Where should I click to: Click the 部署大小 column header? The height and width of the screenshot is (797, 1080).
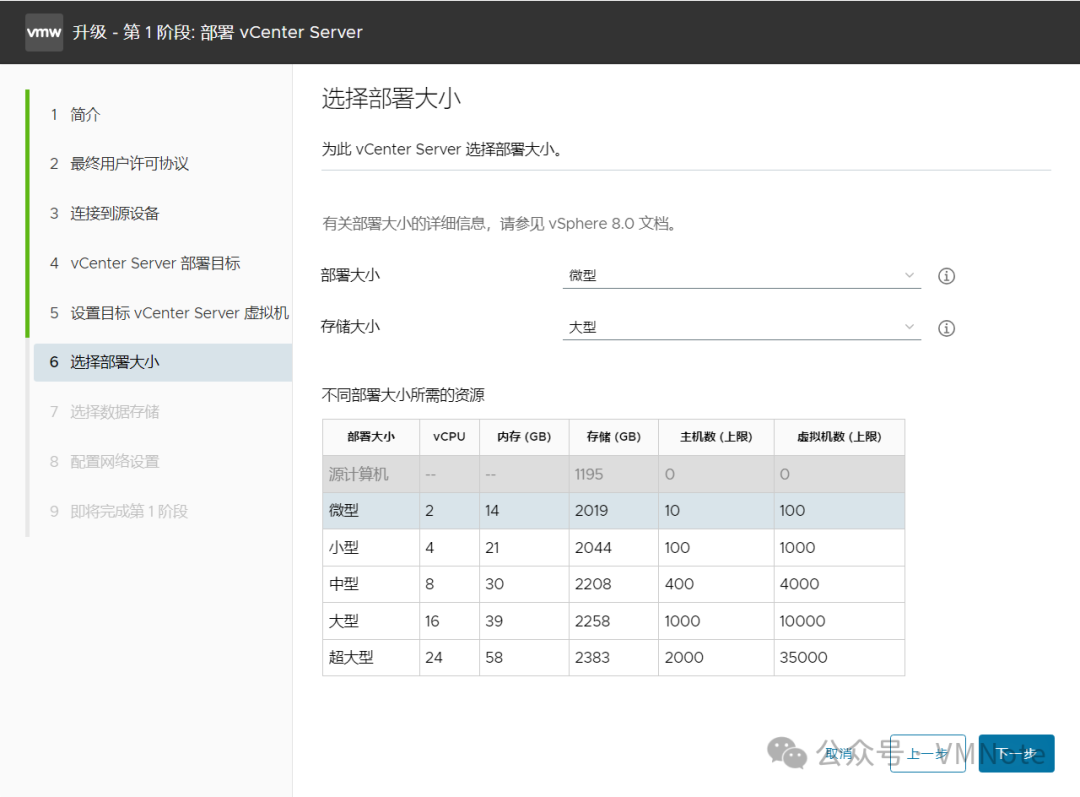click(x=371, y=437)
